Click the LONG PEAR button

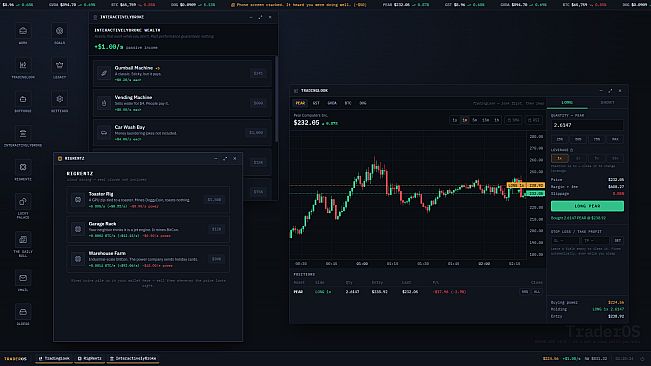point(587,206)
